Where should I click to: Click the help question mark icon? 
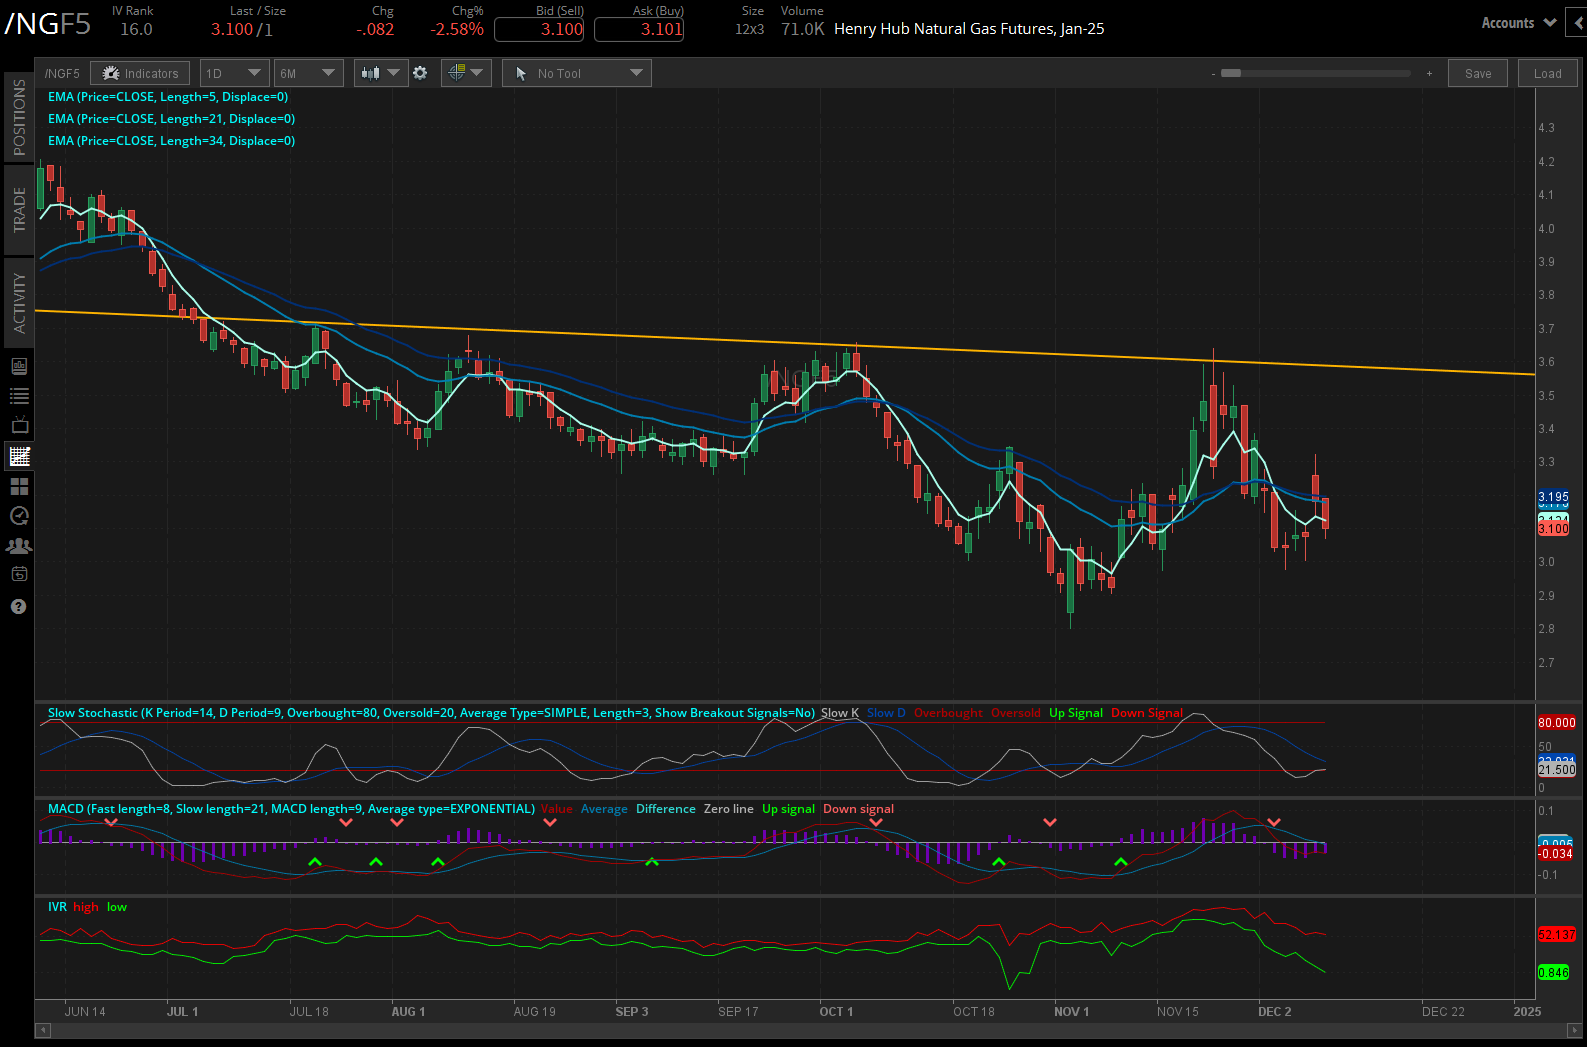[19, 607]
